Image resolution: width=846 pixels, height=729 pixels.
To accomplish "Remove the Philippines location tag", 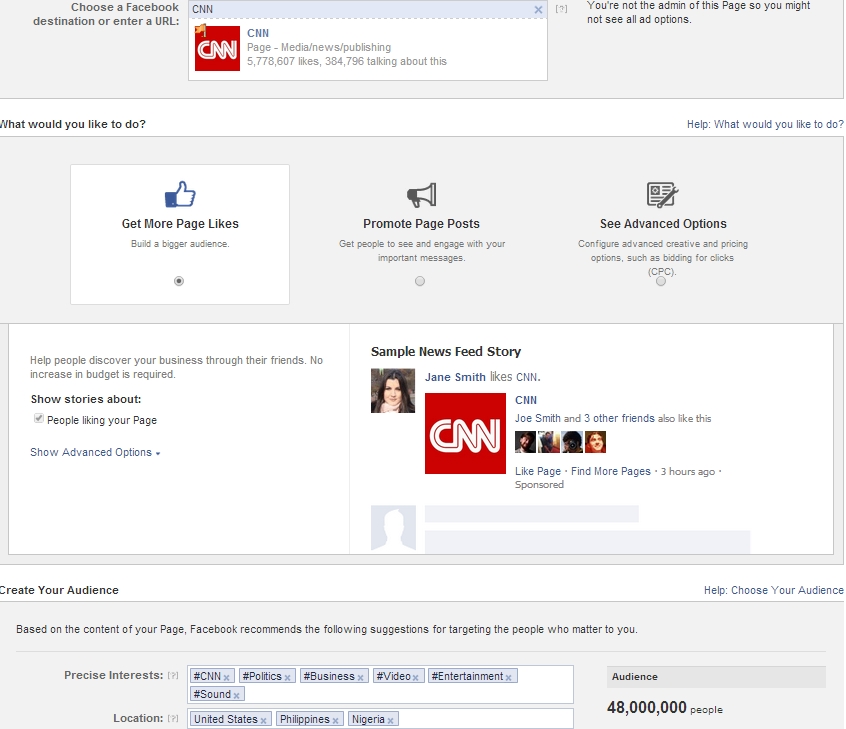I will point(335,720).
